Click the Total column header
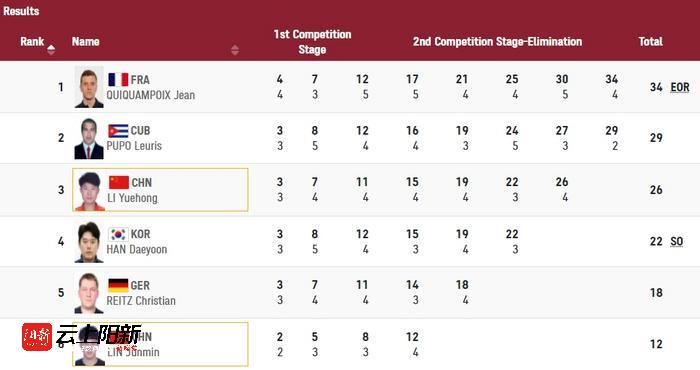Image resolution: width=700 pixels, height=370 pixels. tap(650, 42)
